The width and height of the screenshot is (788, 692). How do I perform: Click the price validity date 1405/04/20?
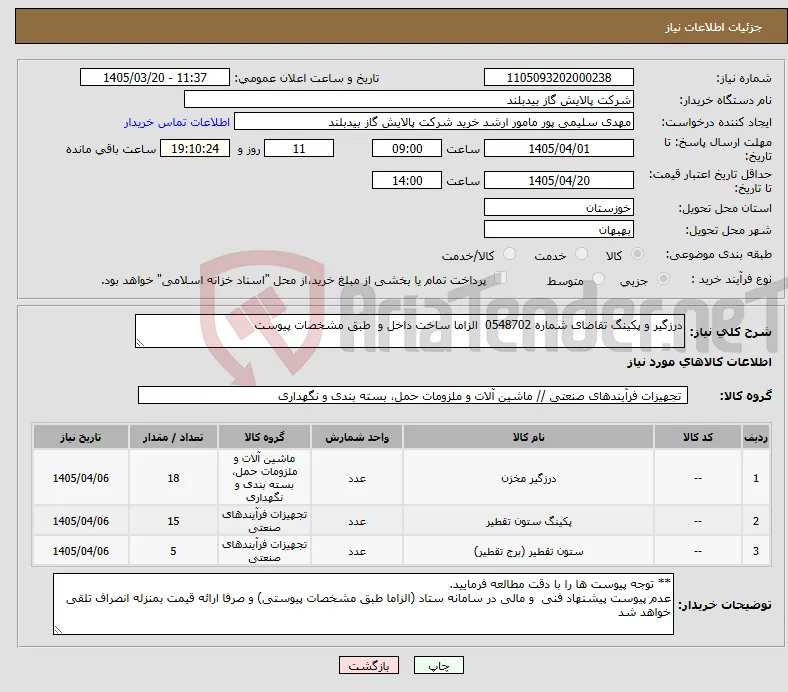pos(558,180)
